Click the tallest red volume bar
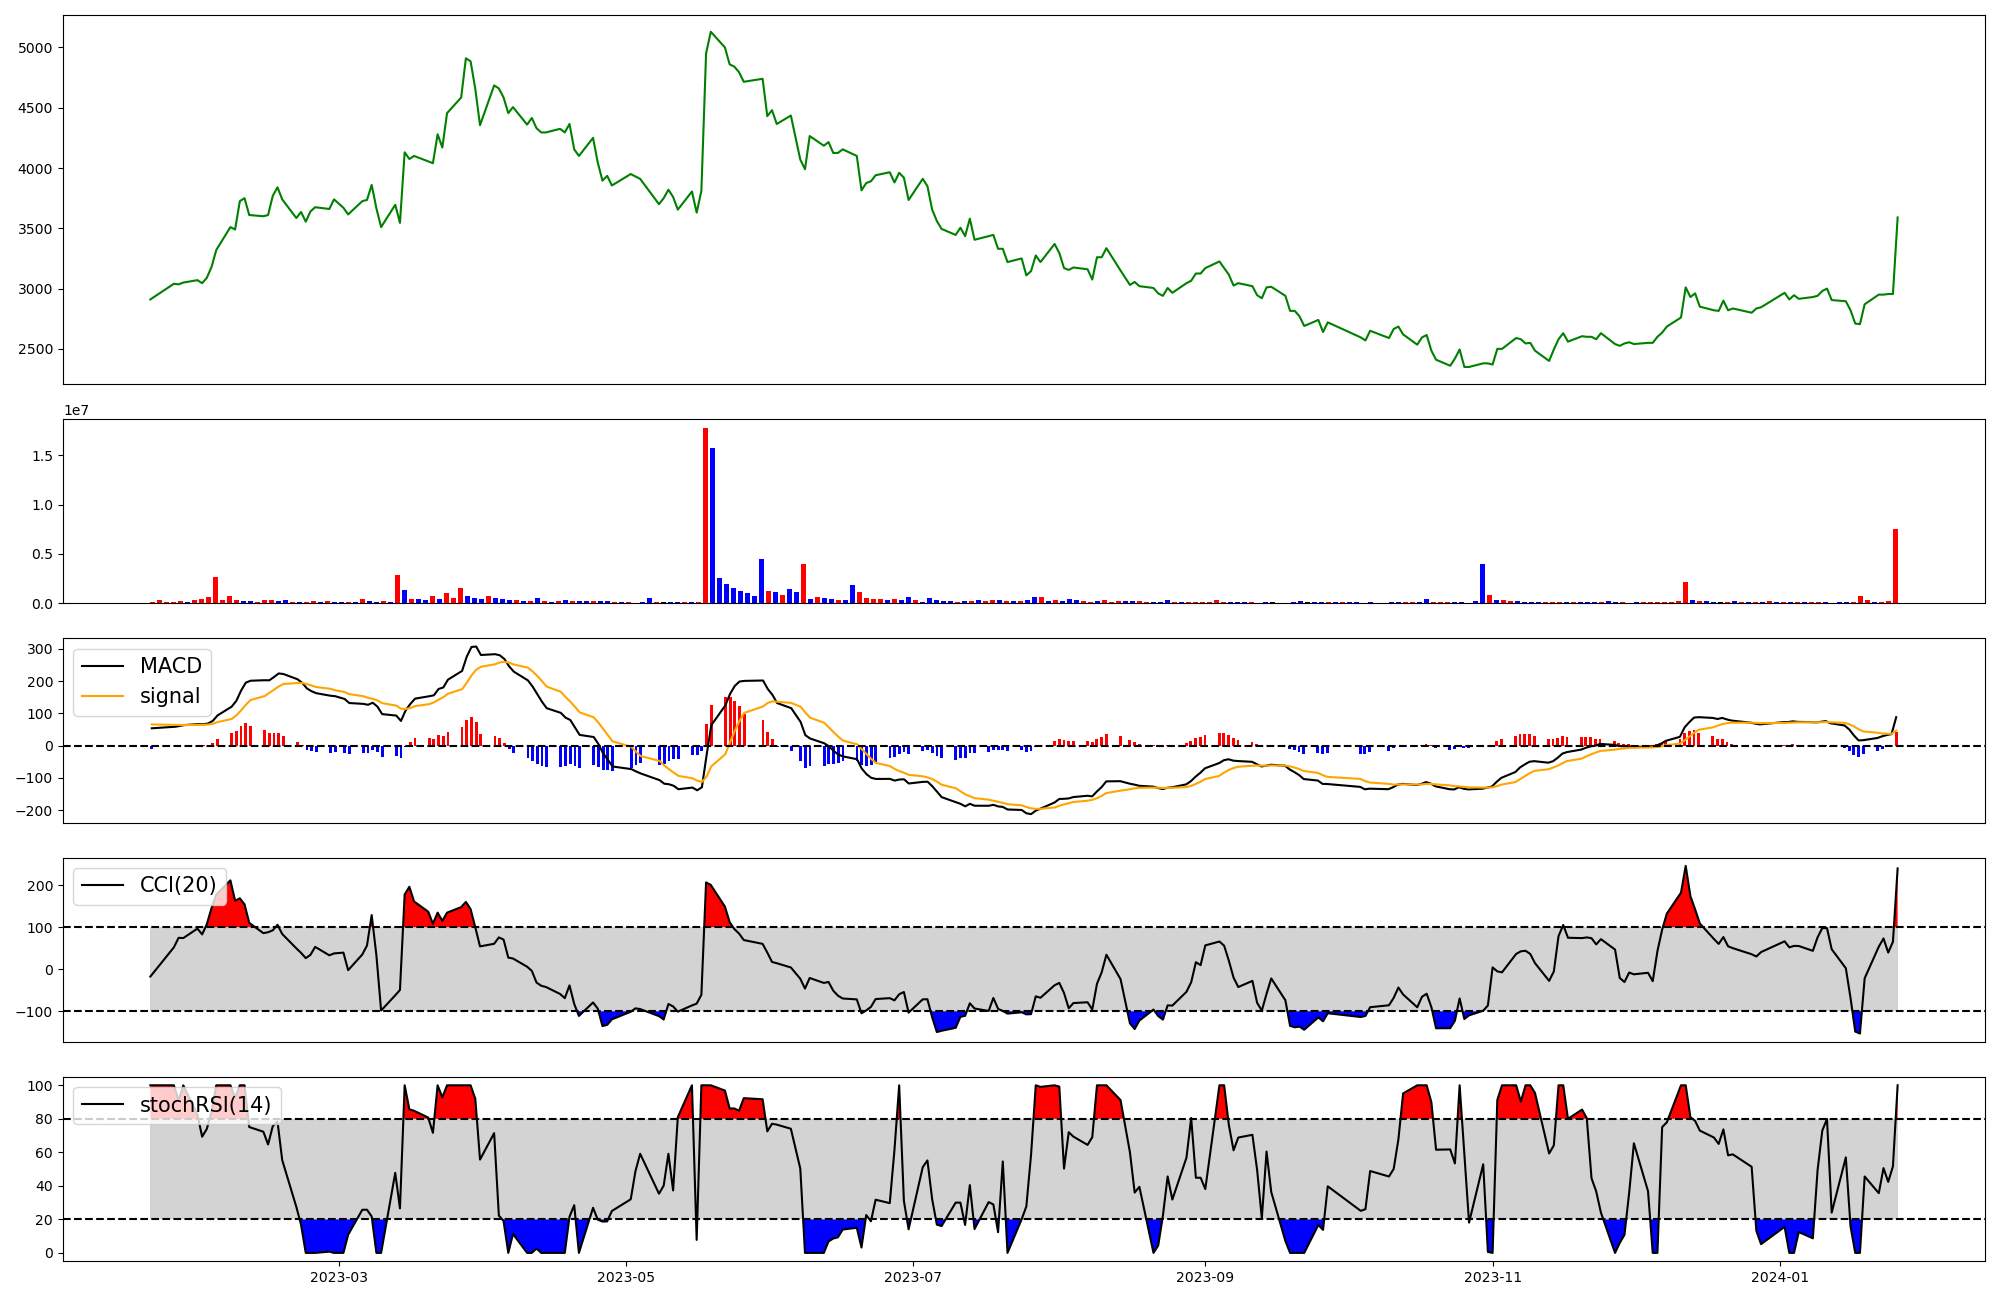Screen dimensions: 2000x1300 click(x=706, y=516)
